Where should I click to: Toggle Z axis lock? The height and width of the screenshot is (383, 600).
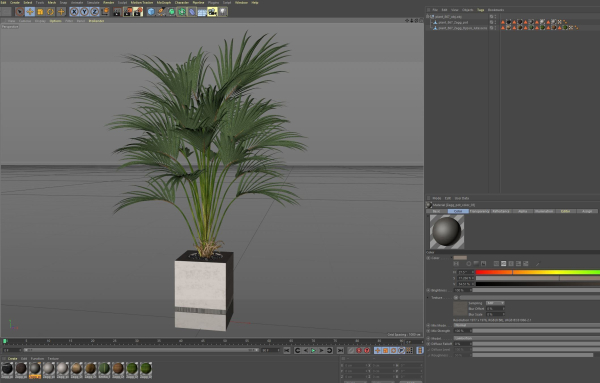[x=95, y=12]
